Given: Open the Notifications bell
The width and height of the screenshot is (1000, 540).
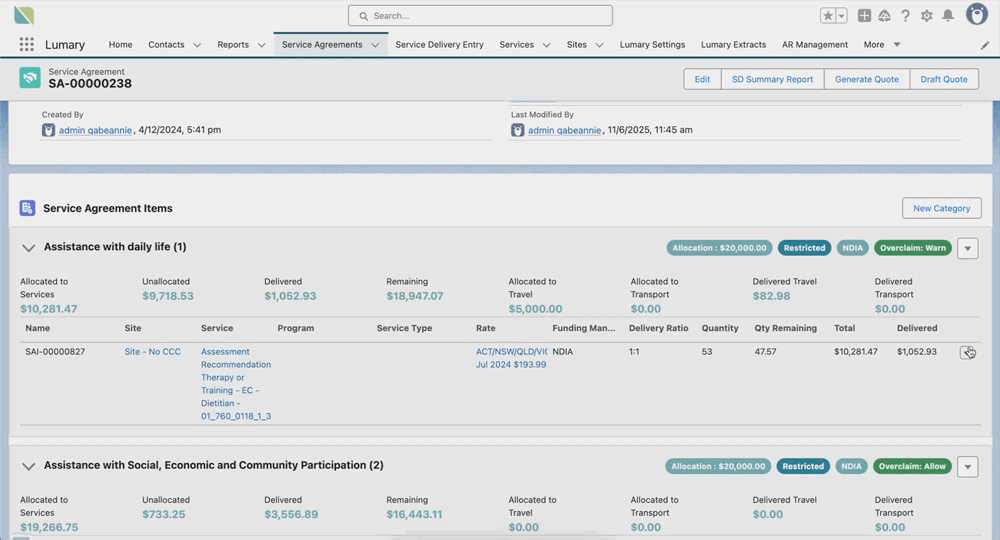Looking at the screenshot, I should point(948,16).
